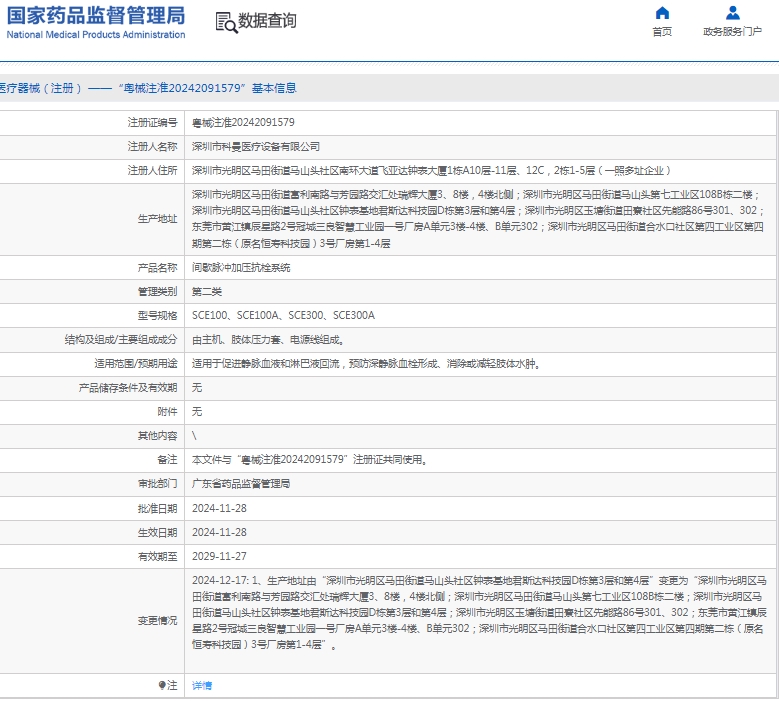Click the 无 value in 产品储存条件及有效期 row
This screenshot has width=779, height=701.
197,388
